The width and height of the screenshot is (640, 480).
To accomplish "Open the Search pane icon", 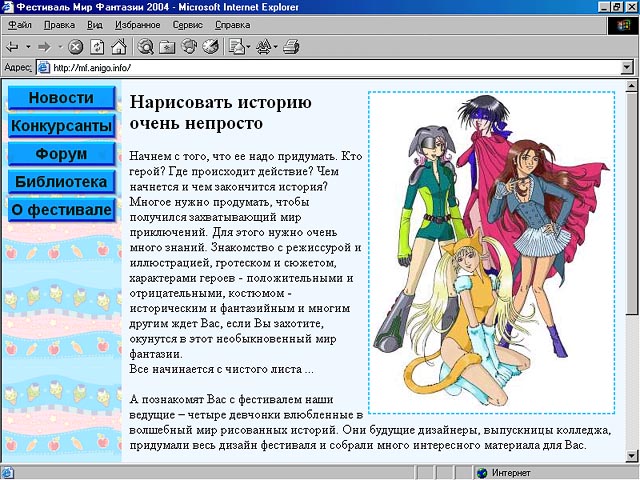I will [x=146, y=46].
